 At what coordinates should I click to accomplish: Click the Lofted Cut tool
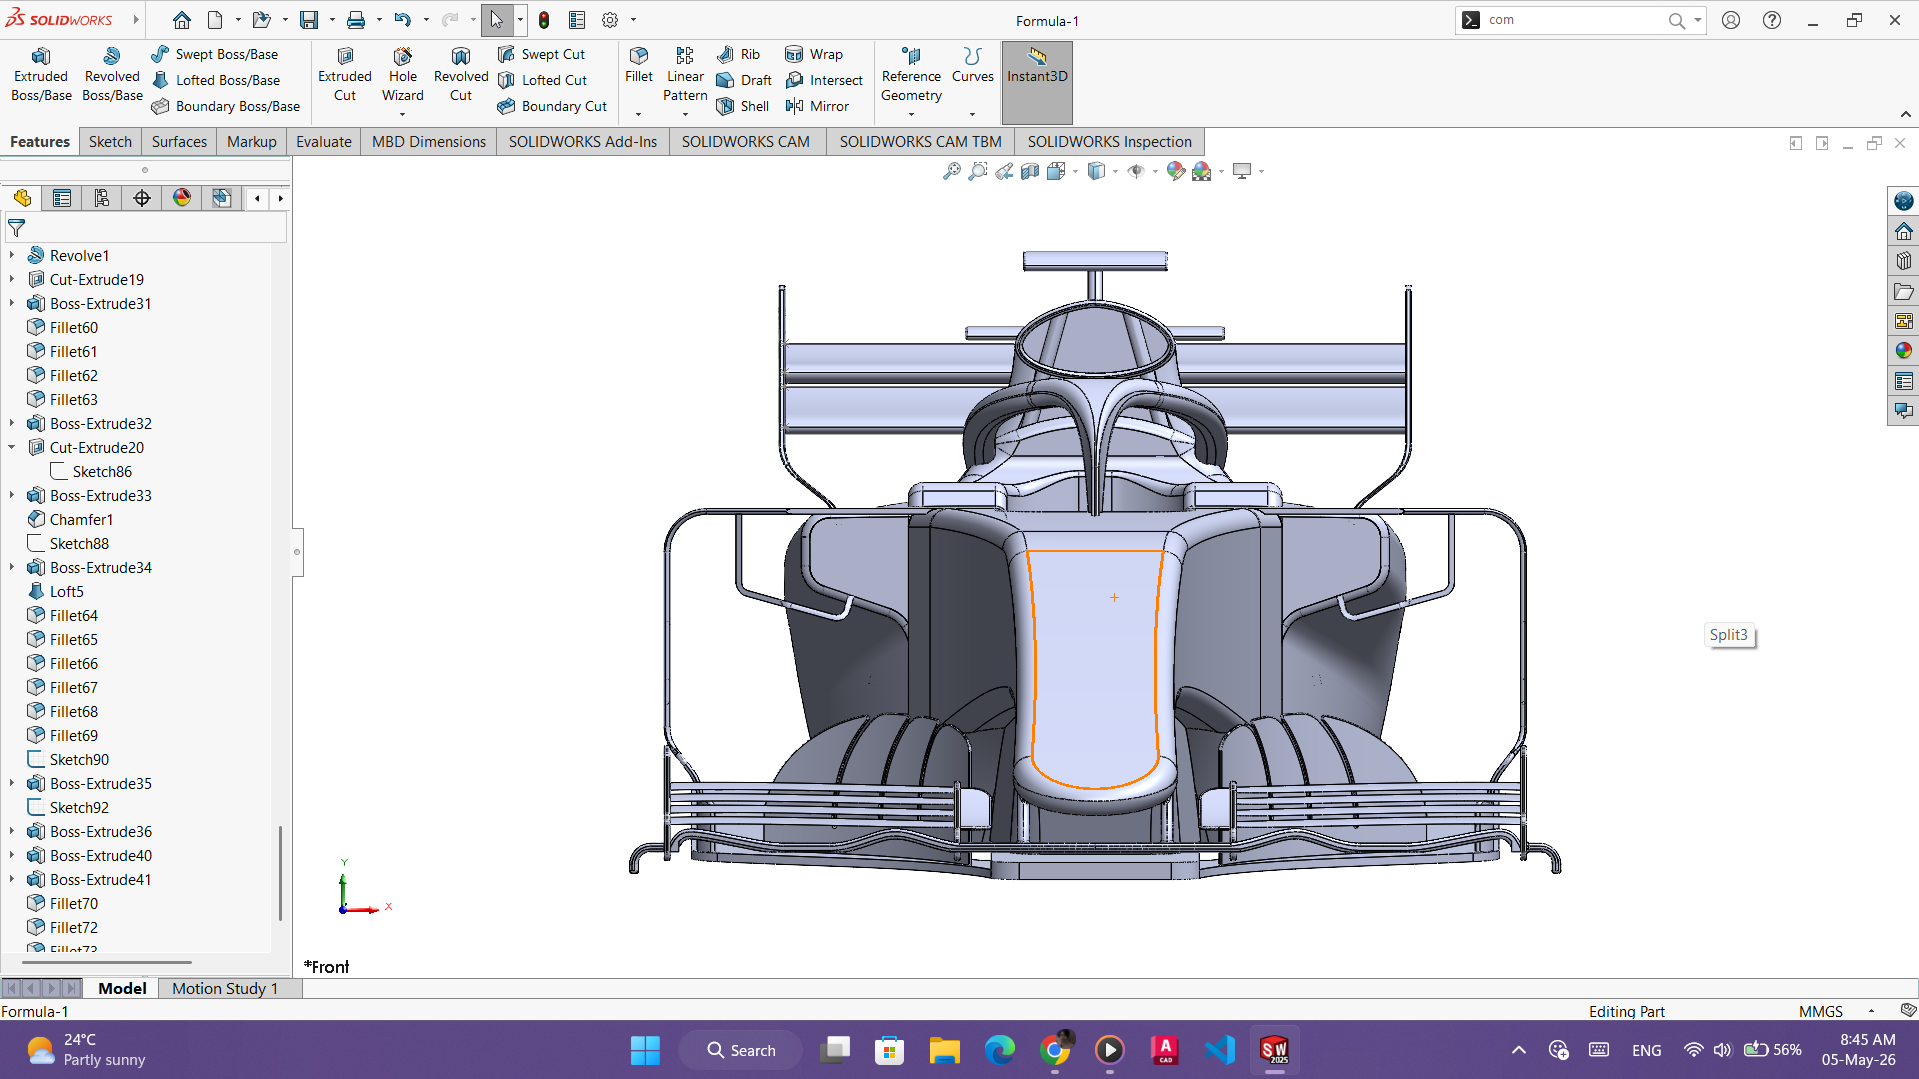[x=542, y=80]
